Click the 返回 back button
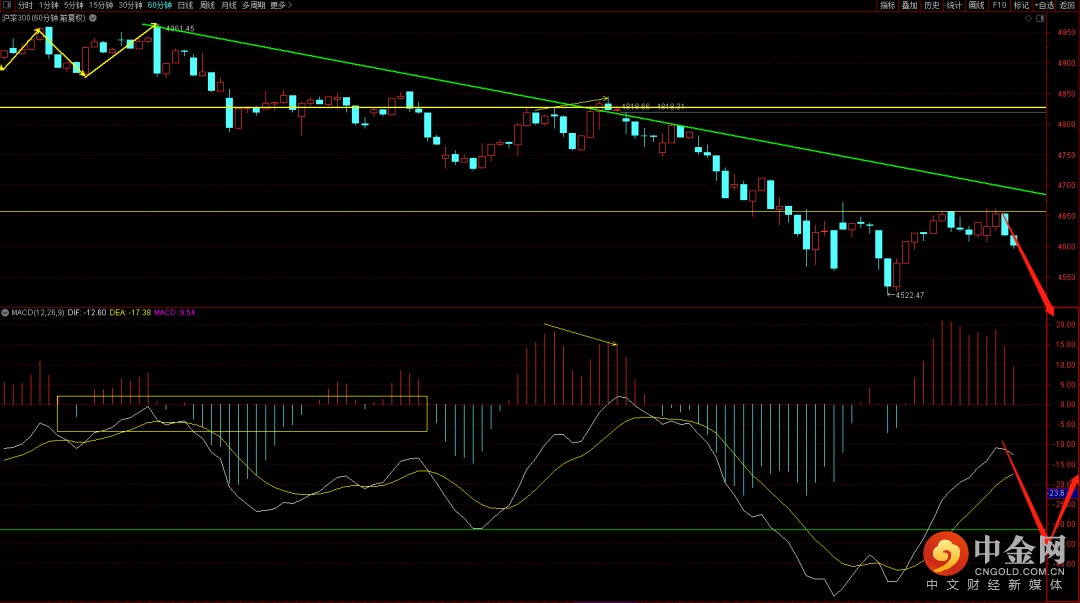The width and height of the screenshot is (1080, 603). click(x=1068, y=5)
